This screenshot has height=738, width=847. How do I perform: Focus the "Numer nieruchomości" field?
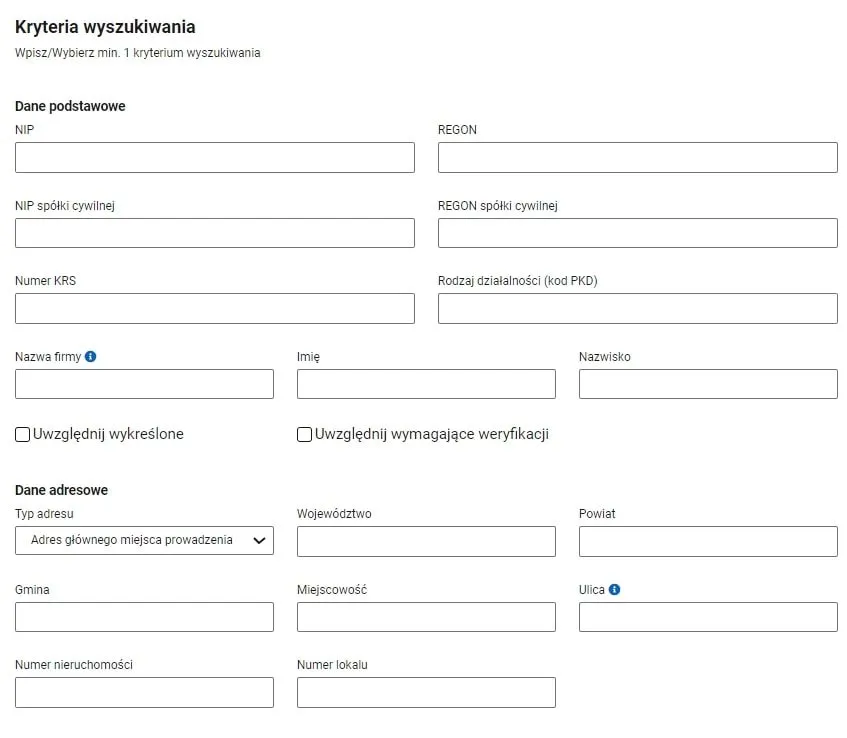coord(144,691)
